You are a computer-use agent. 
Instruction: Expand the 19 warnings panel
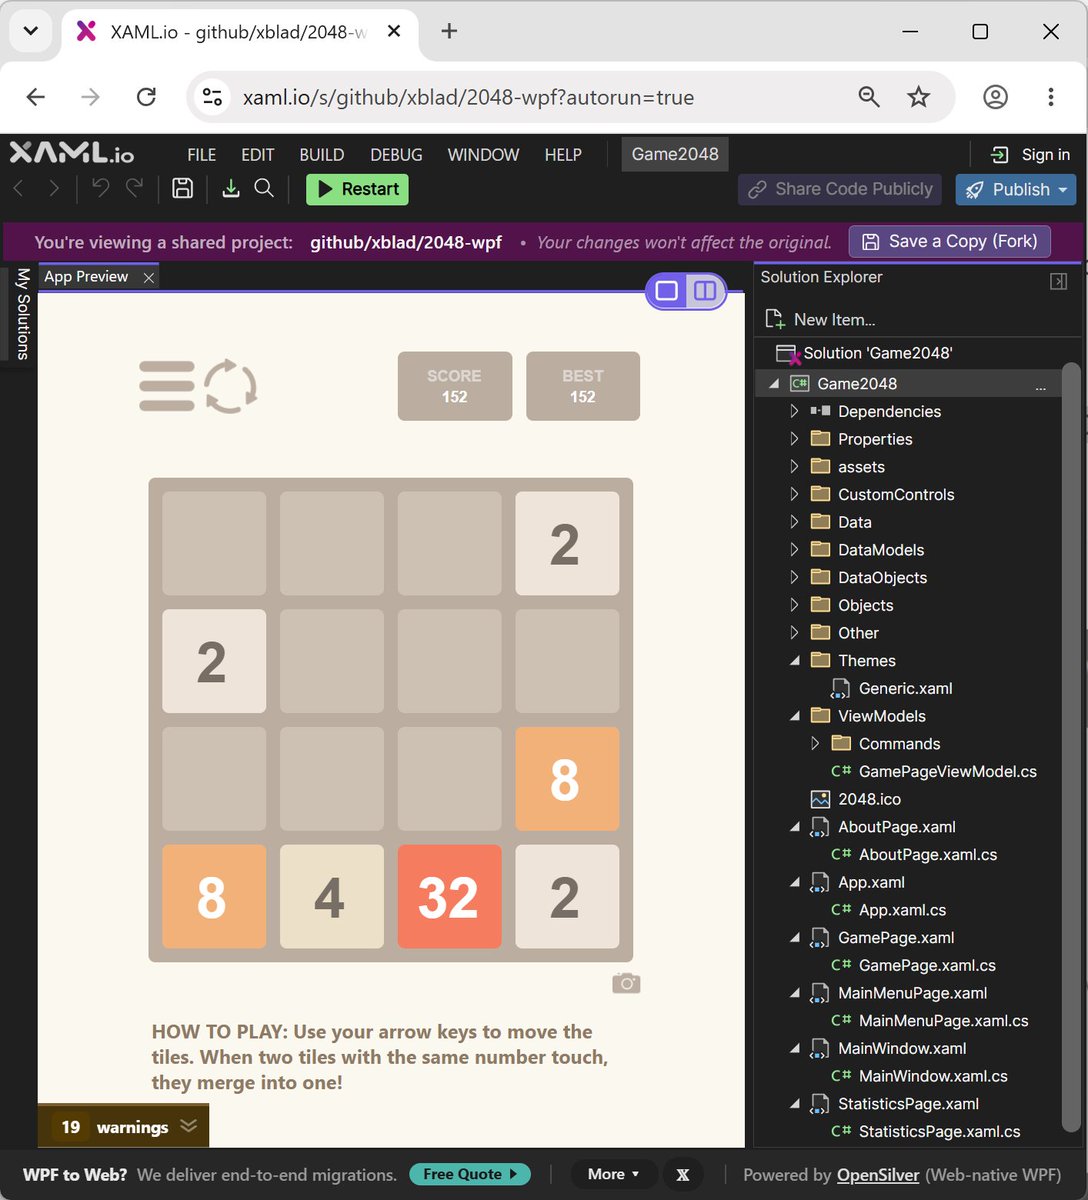pos(123,1126)
